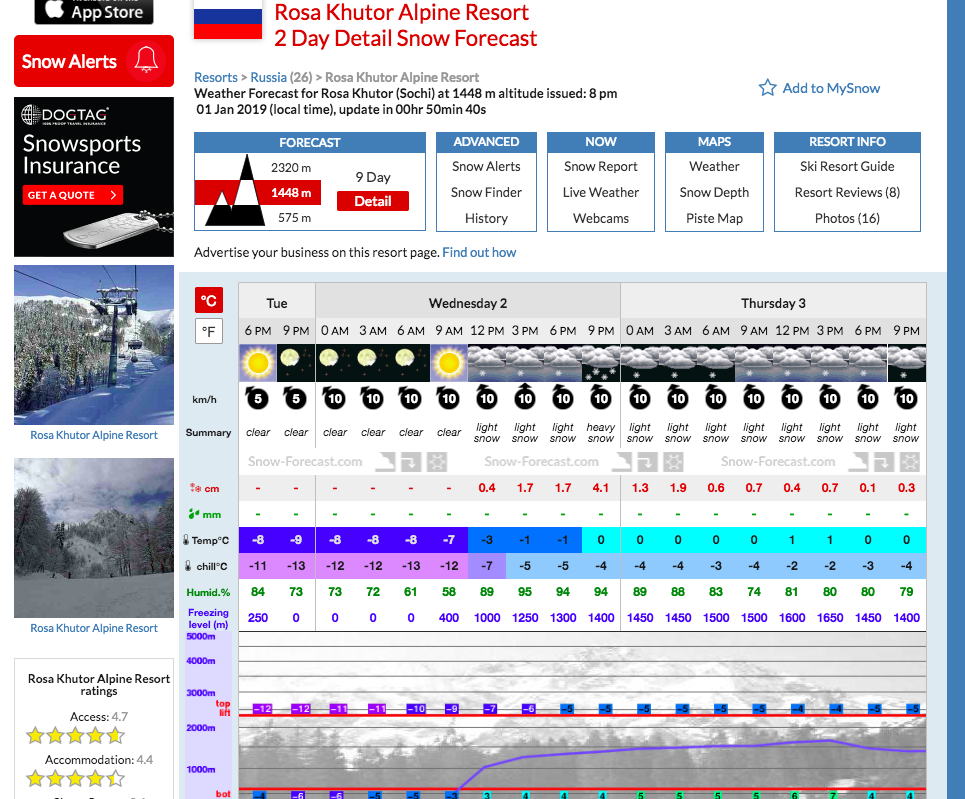This screenshot has width=965, height=799.
Task: Click the snow cloud icon for Thursday 0 AM
Action: [640, 363]
